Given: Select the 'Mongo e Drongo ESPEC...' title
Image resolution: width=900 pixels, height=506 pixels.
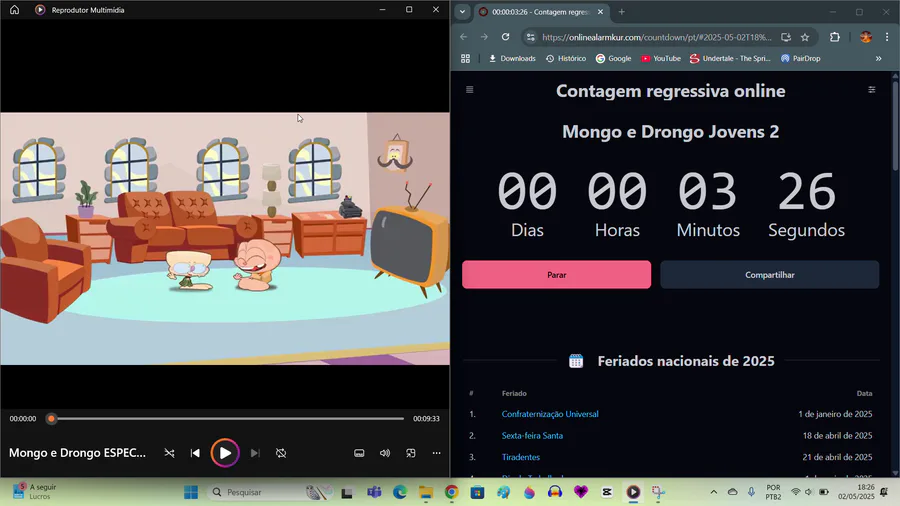Looking at the screenshot, I should 77,453.
